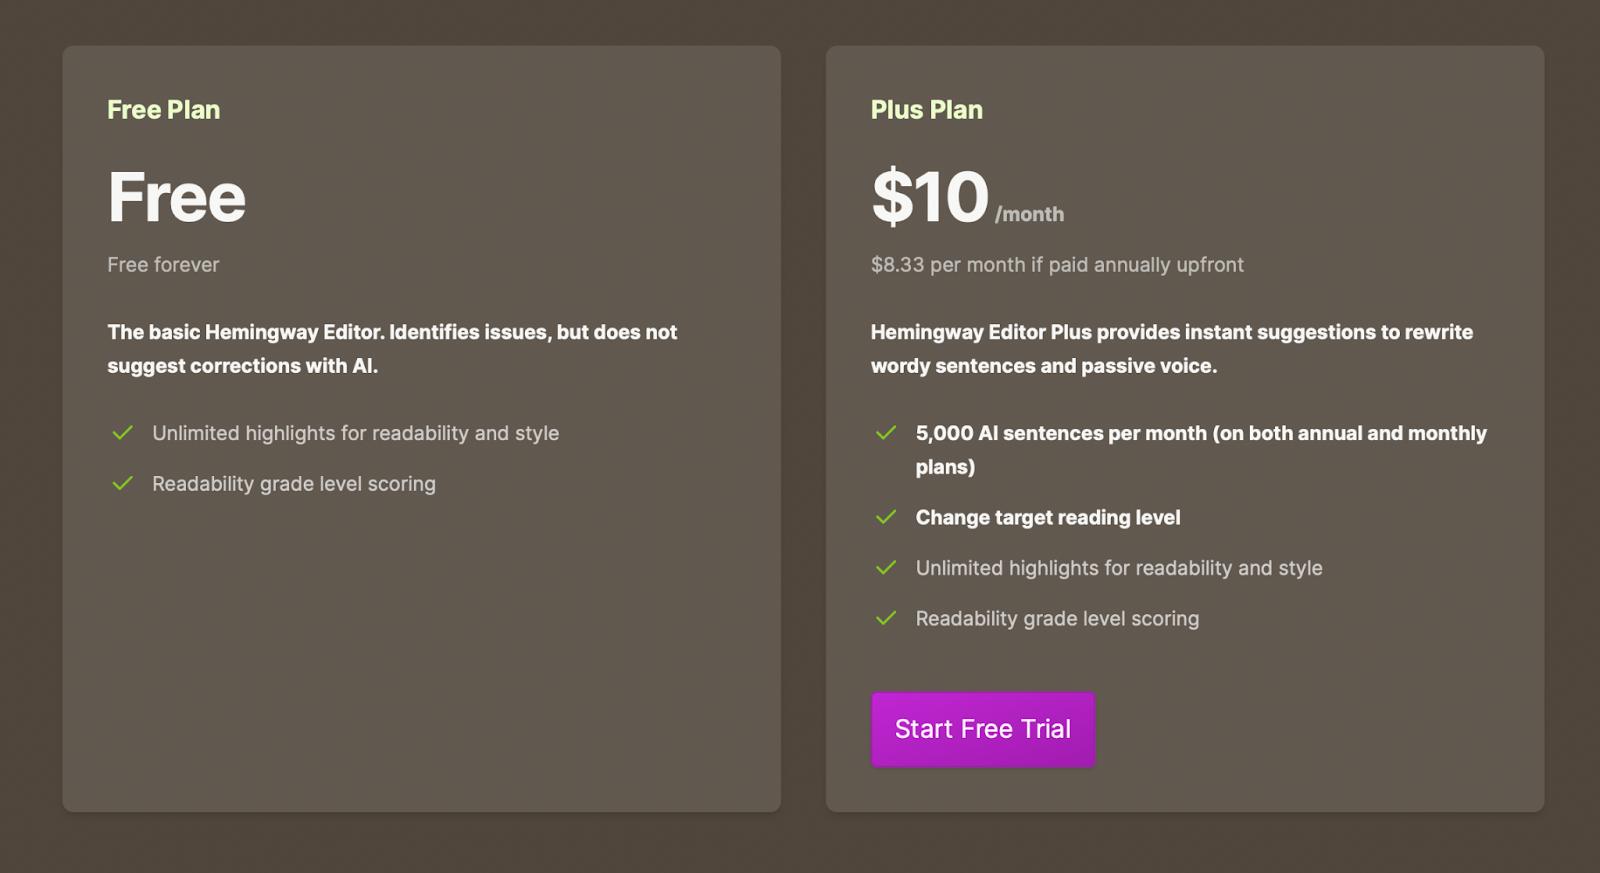
Task: Click the Start Free Trial button
Action: (x=983, y=729)
